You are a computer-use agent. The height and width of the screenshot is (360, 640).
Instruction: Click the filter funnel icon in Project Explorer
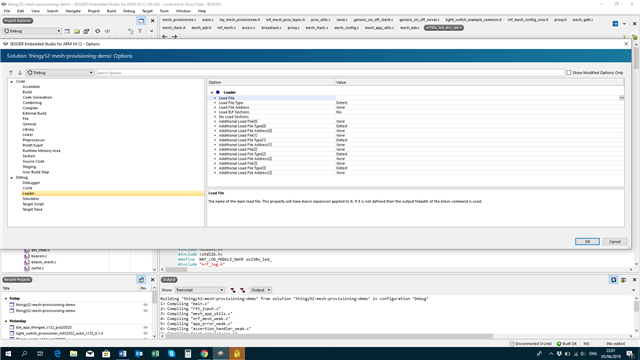(x=140, y=31)
